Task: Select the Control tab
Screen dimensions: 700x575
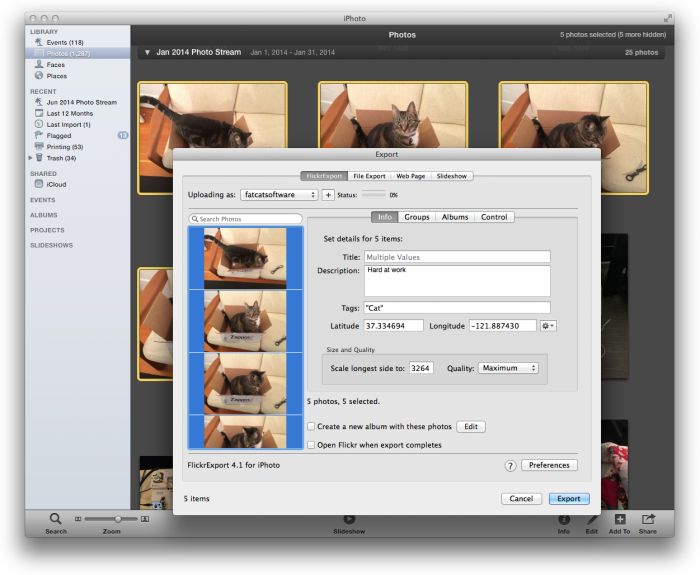Action: (494, 217)
